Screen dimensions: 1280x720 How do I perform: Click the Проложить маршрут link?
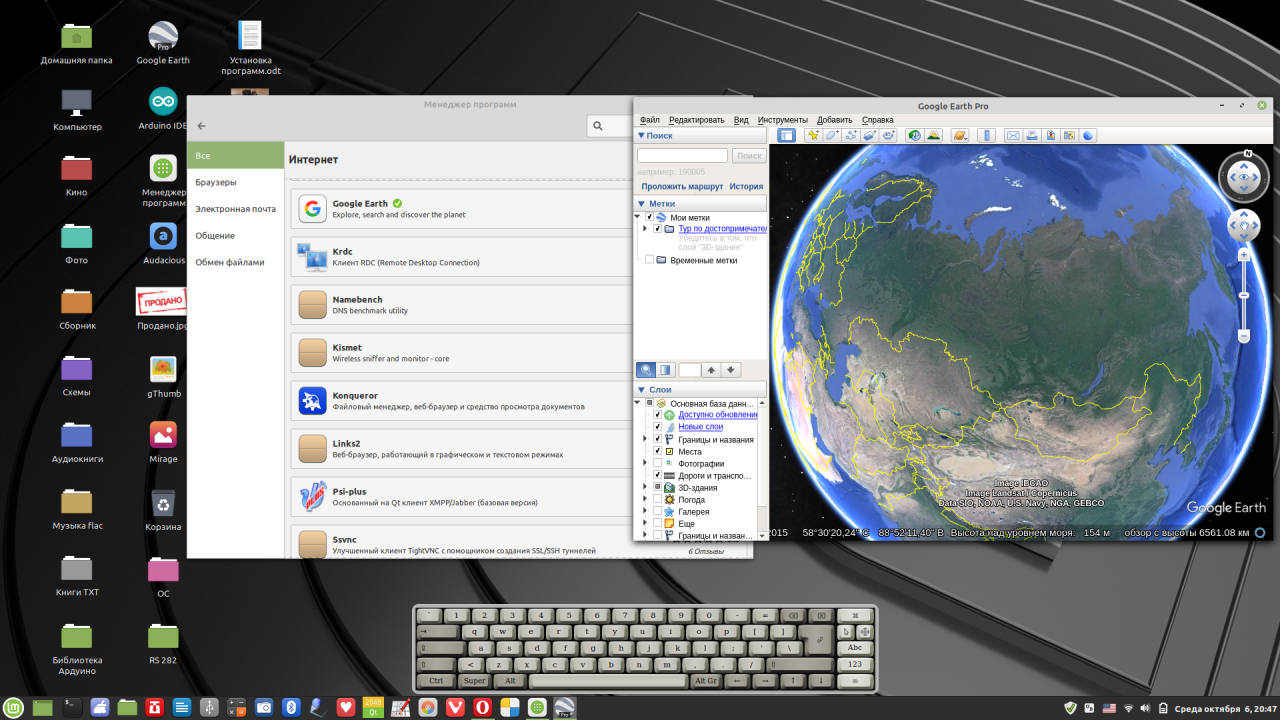point(682,186)
